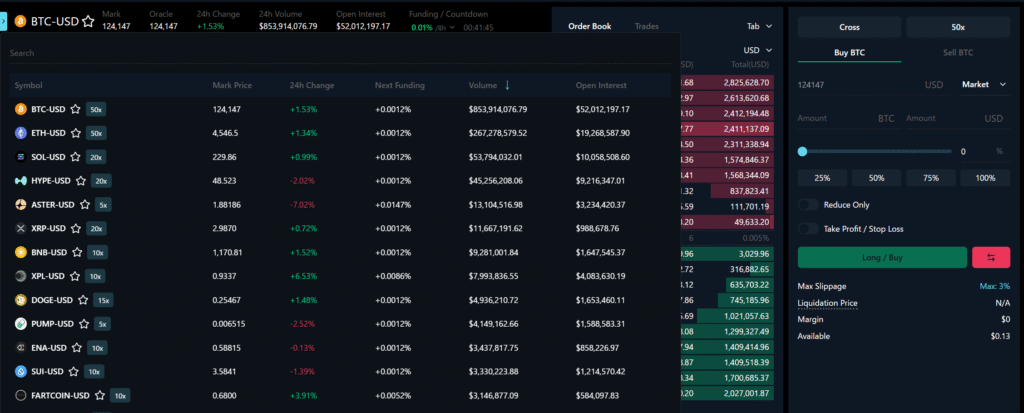Click the amount percentage slider handle
The height and width of the screenshot is (413, 1024).
click(x=802, y=151)
